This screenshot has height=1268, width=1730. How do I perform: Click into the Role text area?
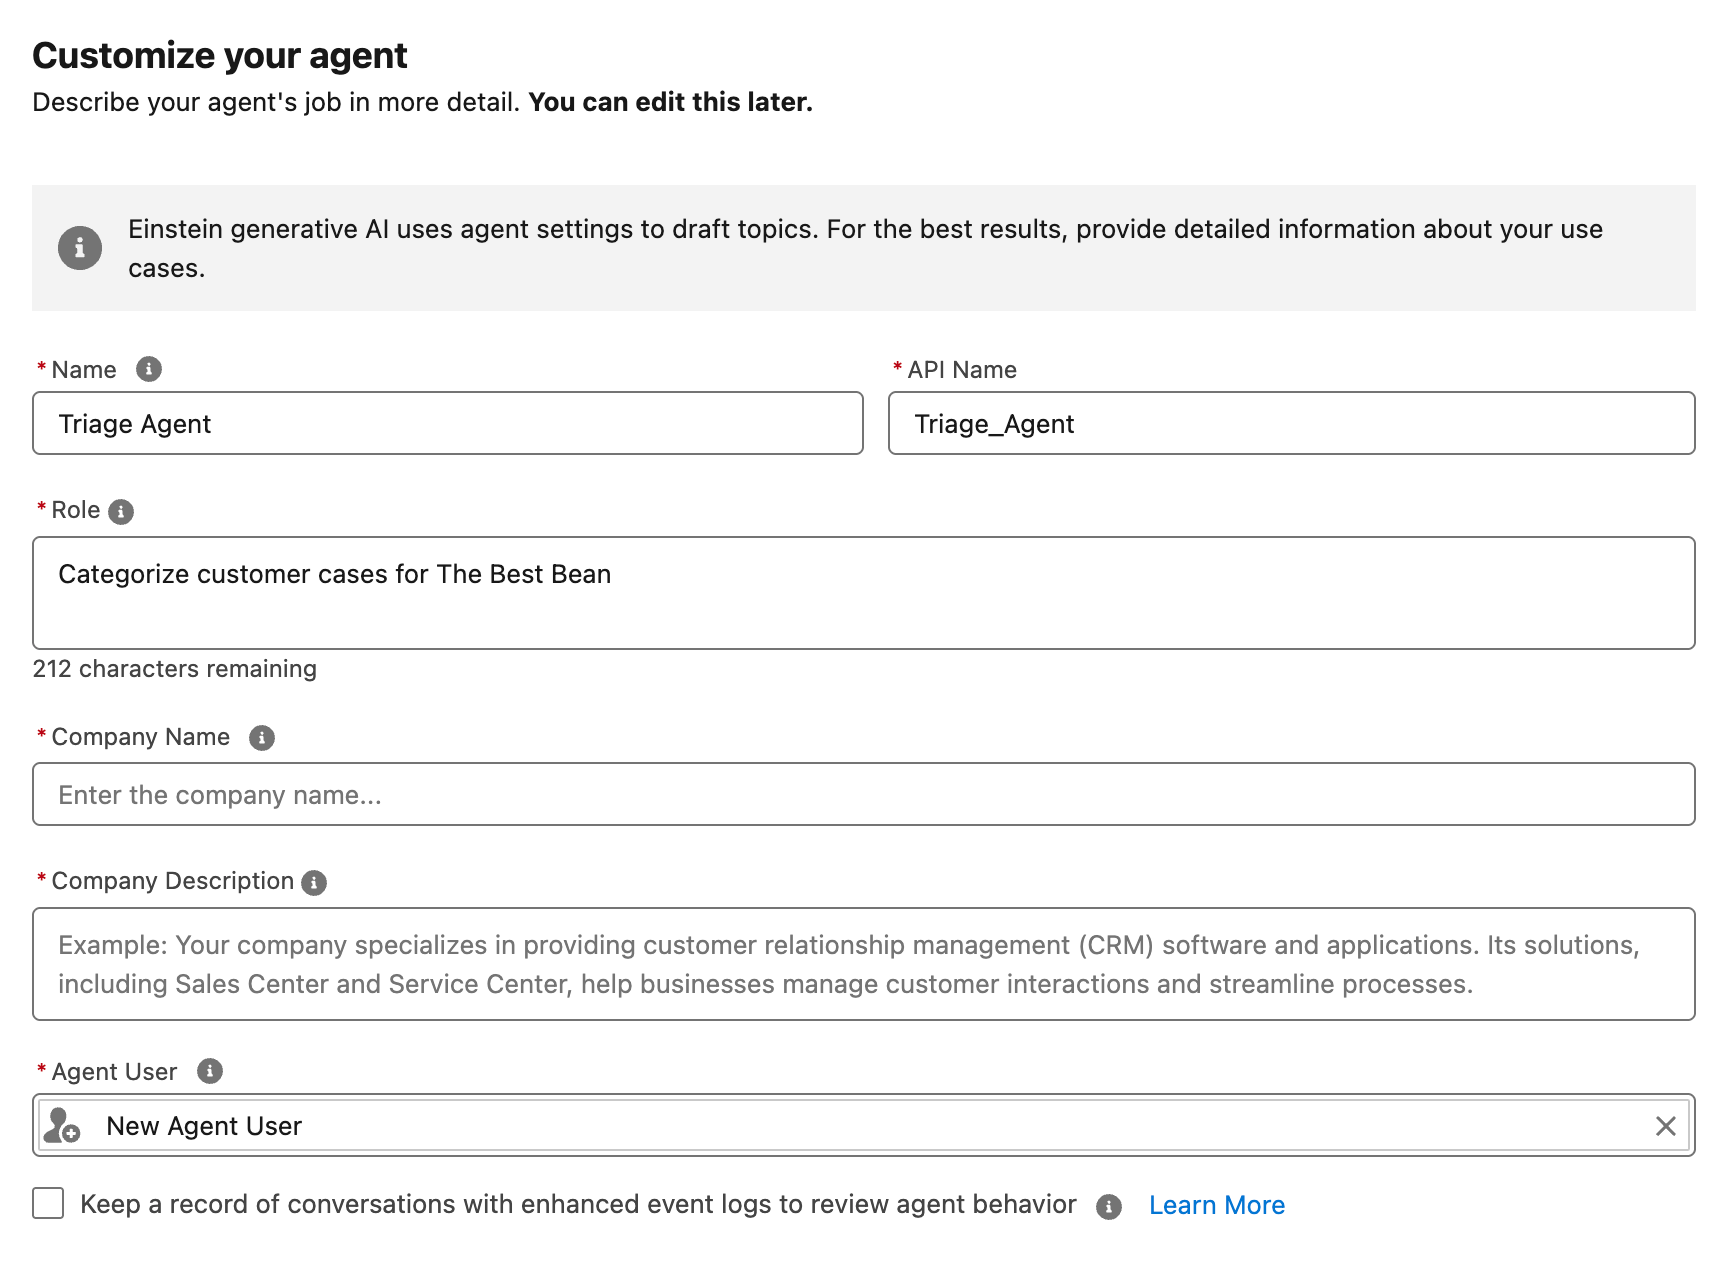click(864, 593)
